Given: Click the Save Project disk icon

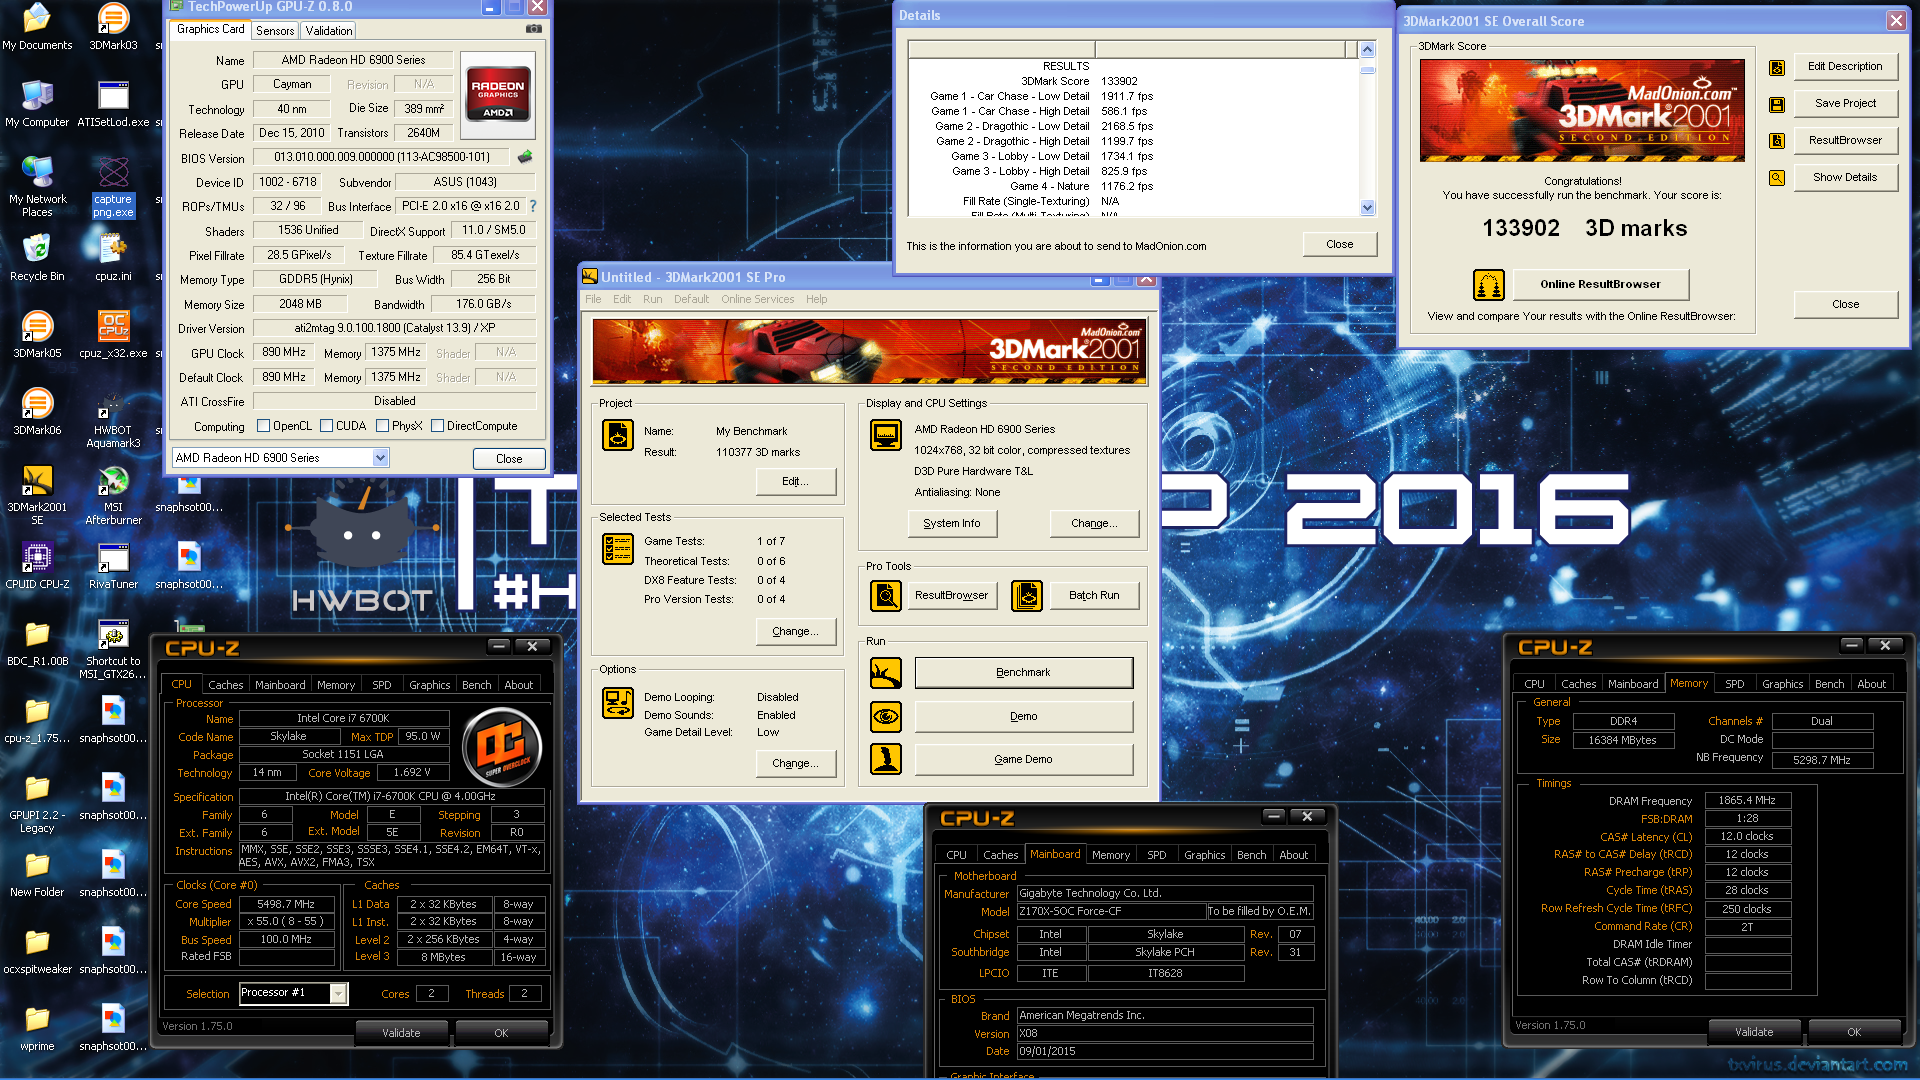Looking at the screenshot, I should pyautogui.click(x=1777, y=104).
